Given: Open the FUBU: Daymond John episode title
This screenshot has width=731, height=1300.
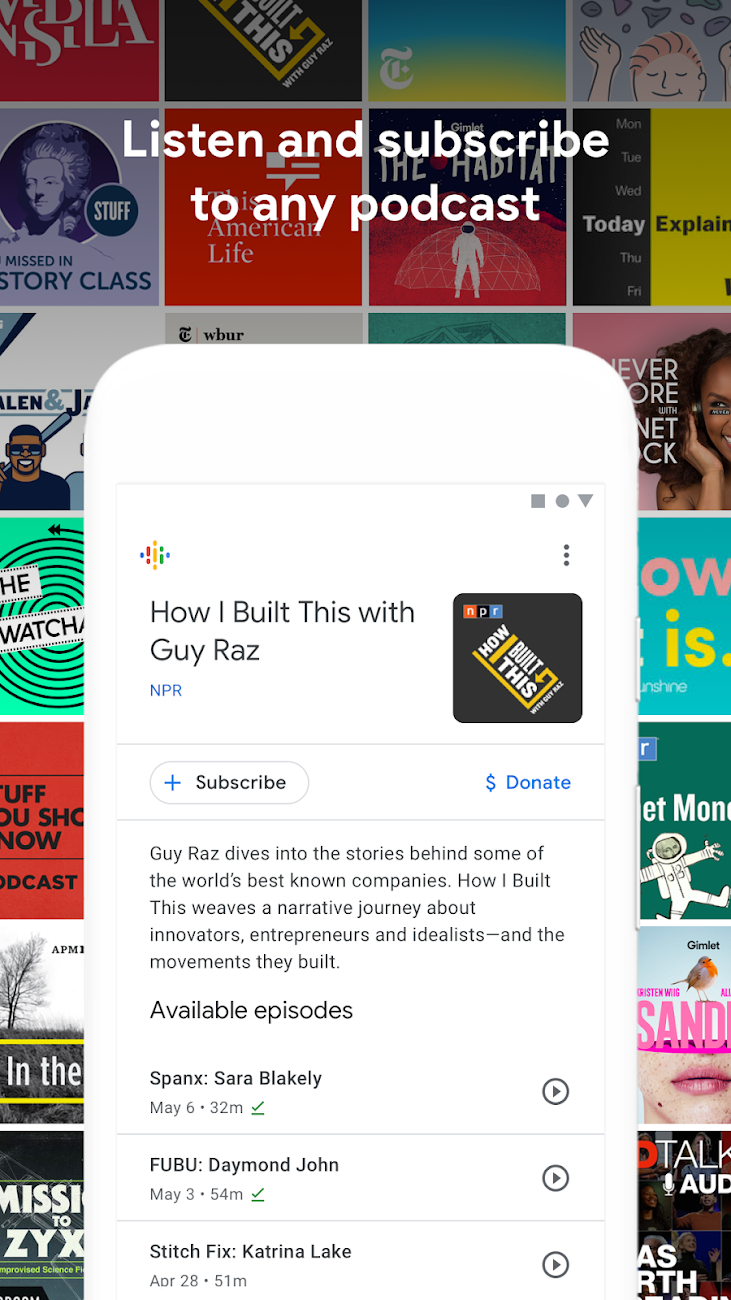Looking at the screenshot, I should pos(244,1165).
